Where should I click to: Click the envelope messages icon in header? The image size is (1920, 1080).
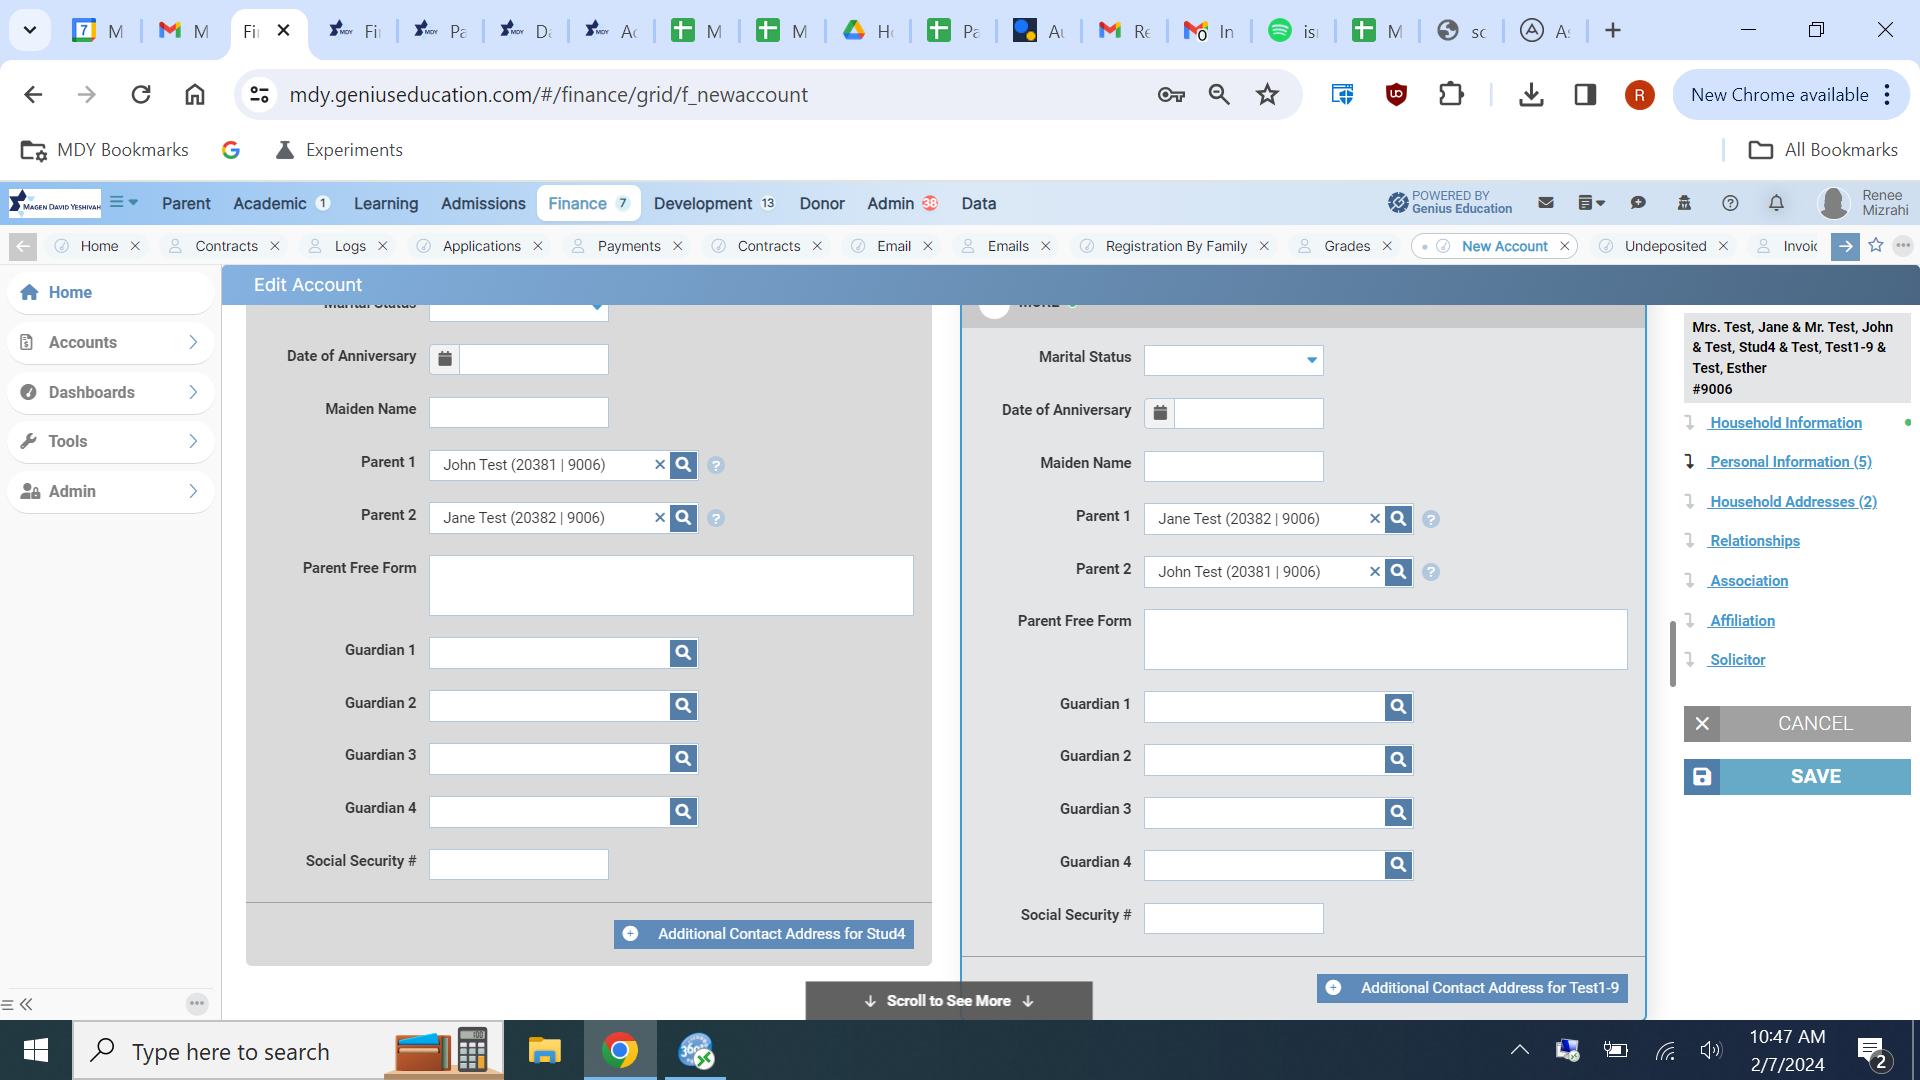(1546, 203)
